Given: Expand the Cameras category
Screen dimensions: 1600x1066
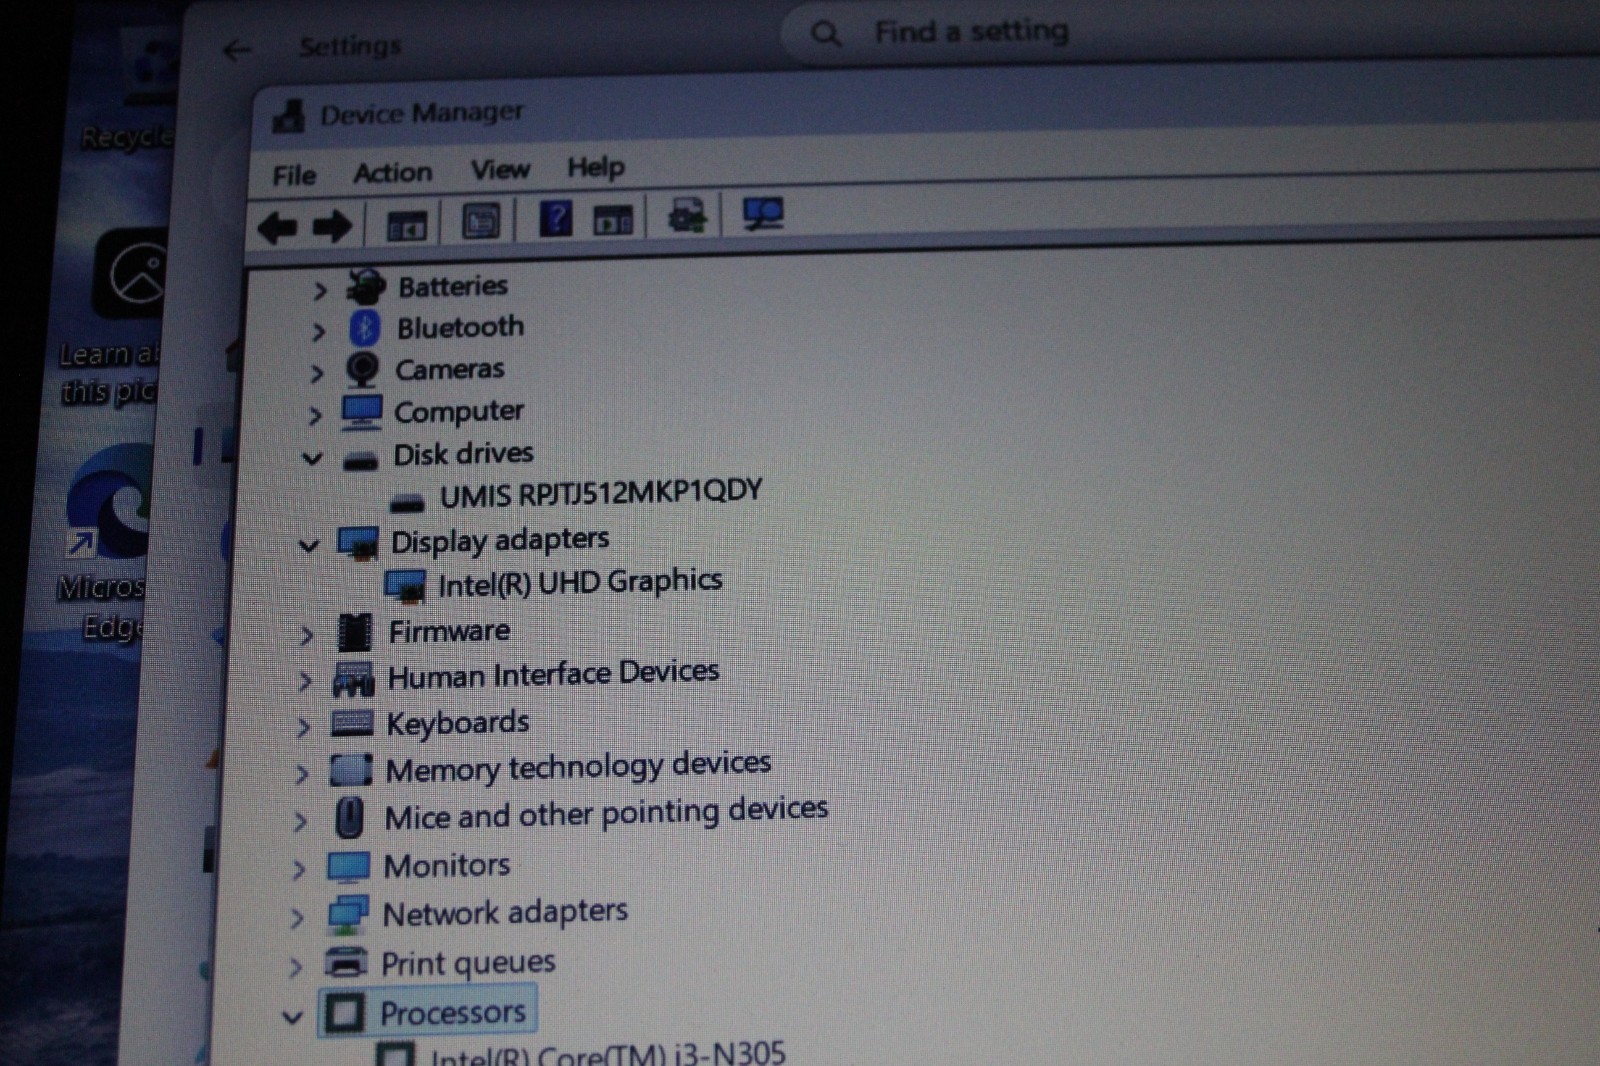Looking at the screenshot, I should coord(317,374).
